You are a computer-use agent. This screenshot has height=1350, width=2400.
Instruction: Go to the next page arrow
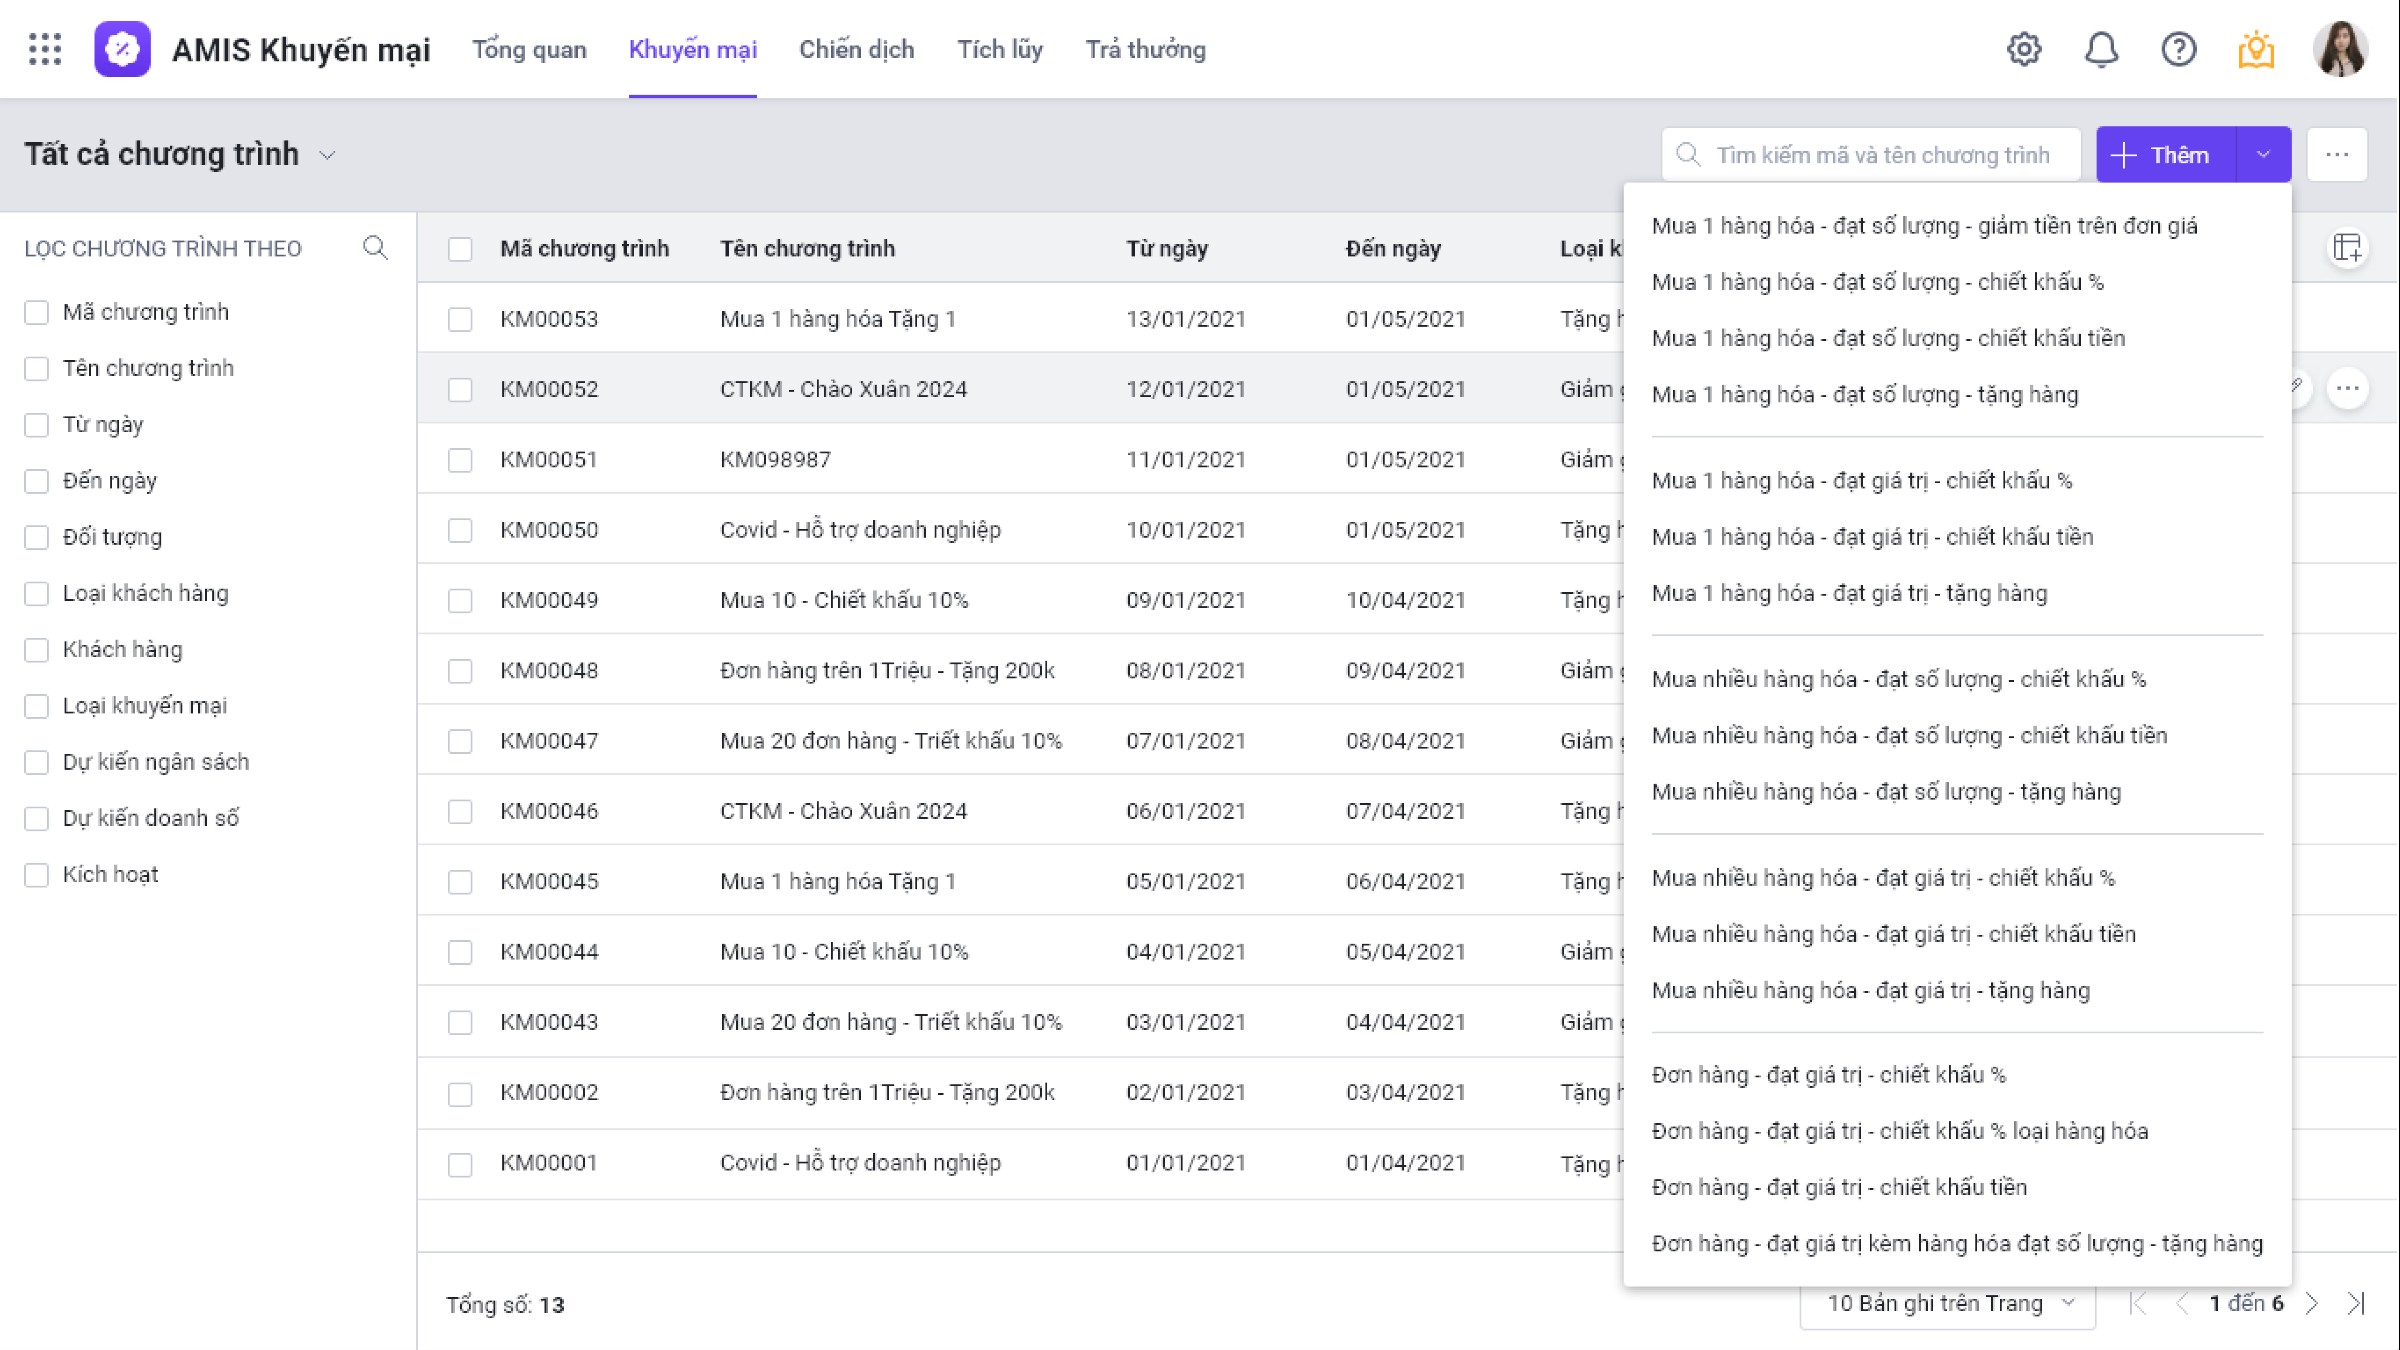pyautogui.click(x=2312, y=1303)
